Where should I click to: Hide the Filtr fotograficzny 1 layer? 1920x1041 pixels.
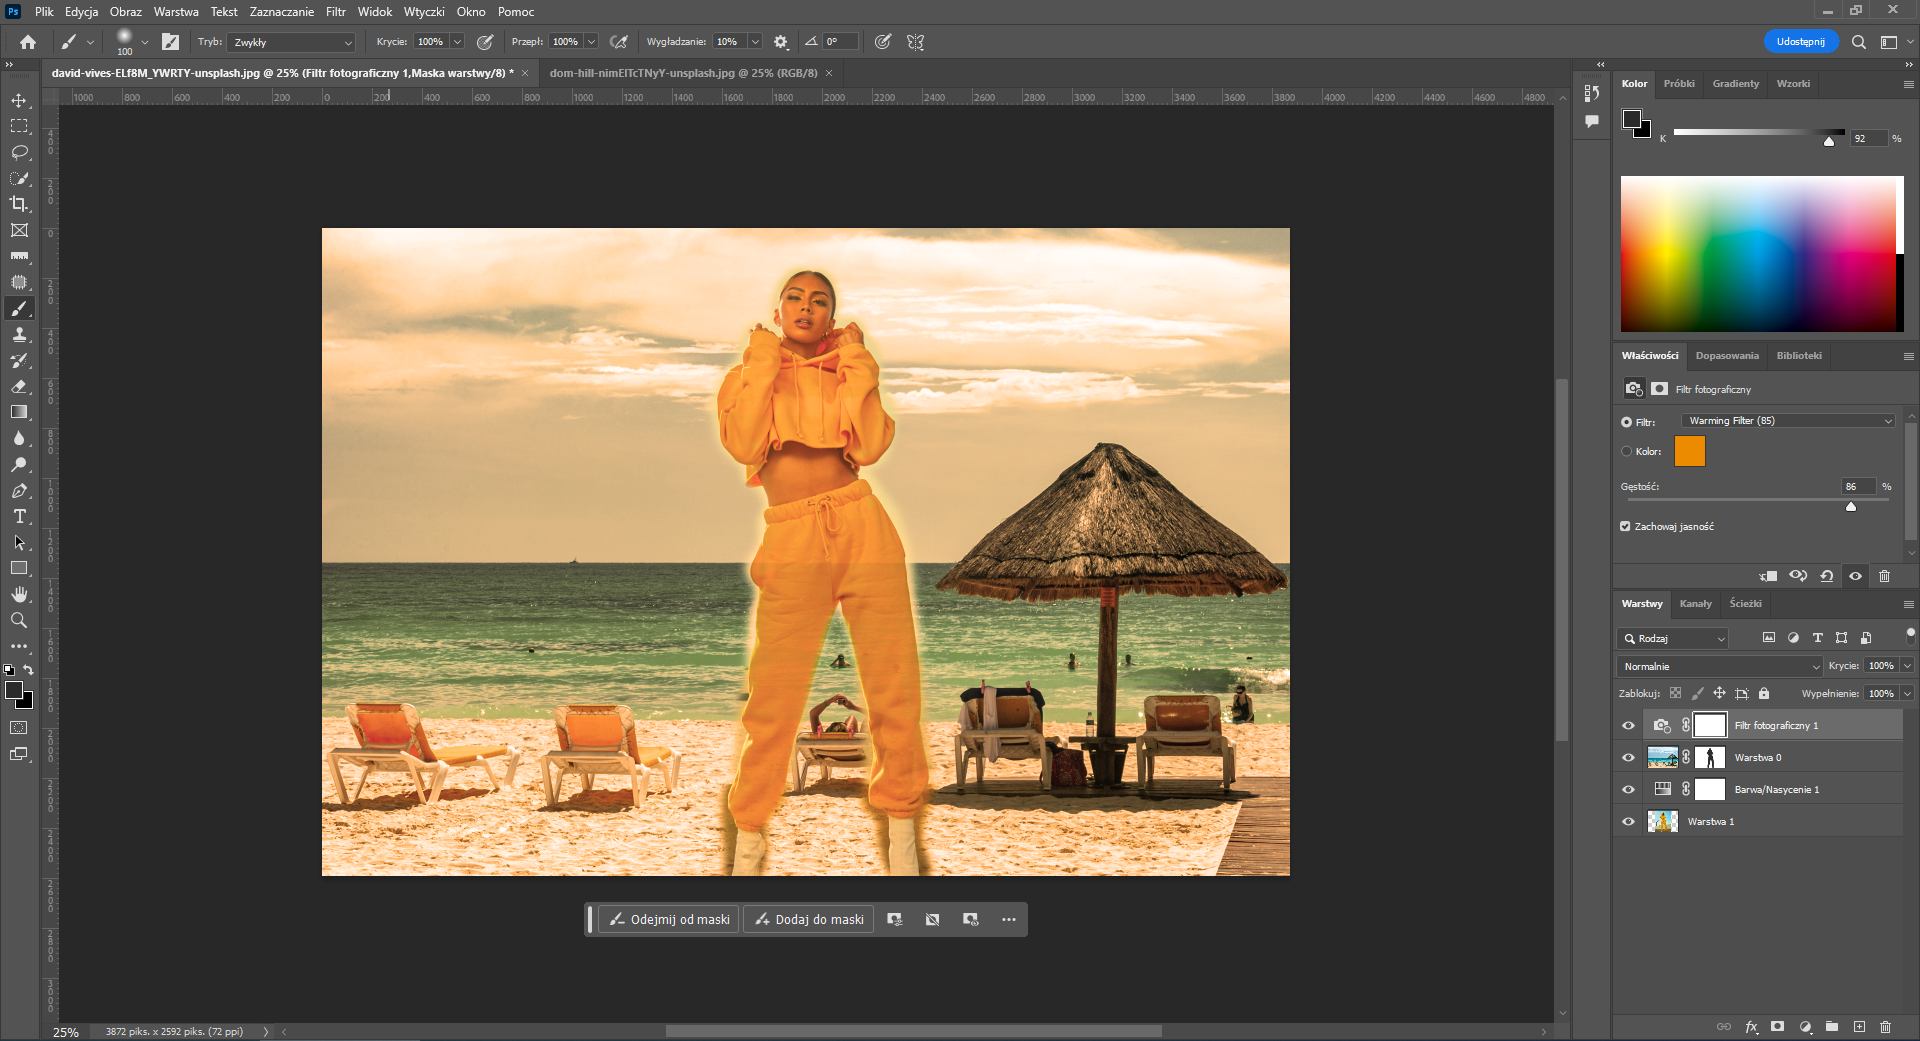(1628, 726)
